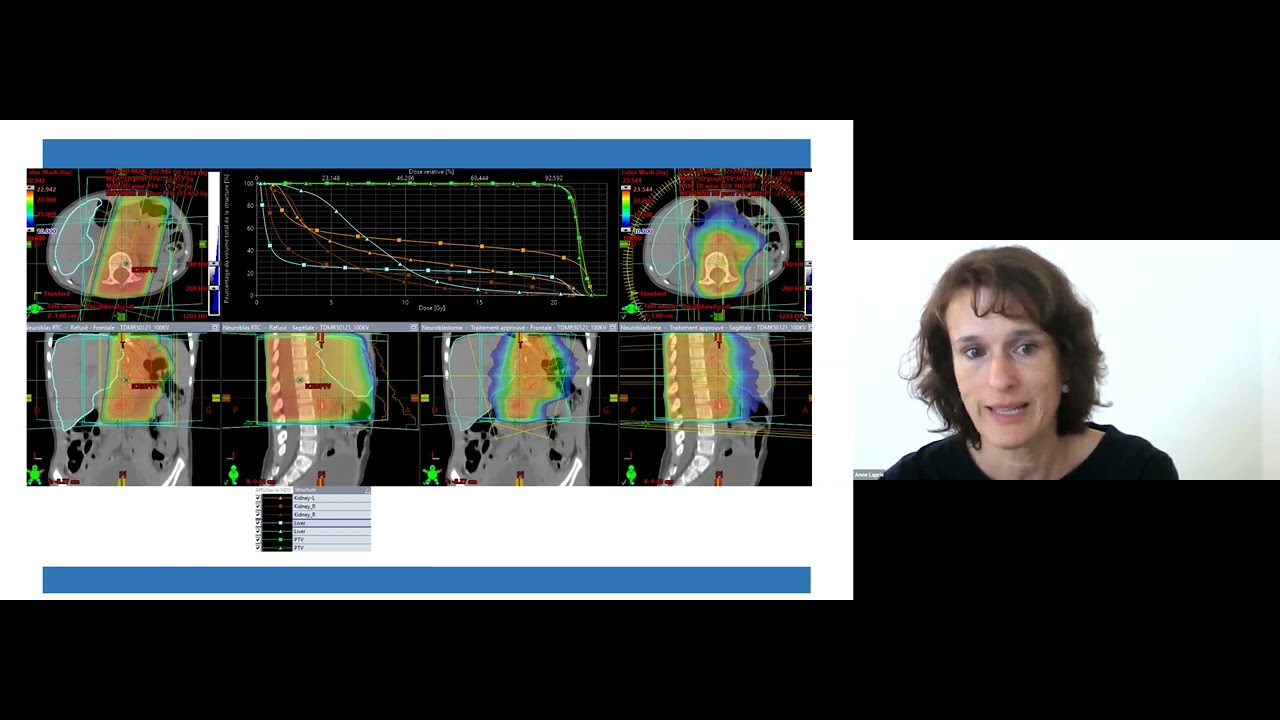The image size is (1280, 720).
Task: Click lower color wash handle in approved view
Action: (626, 229)
